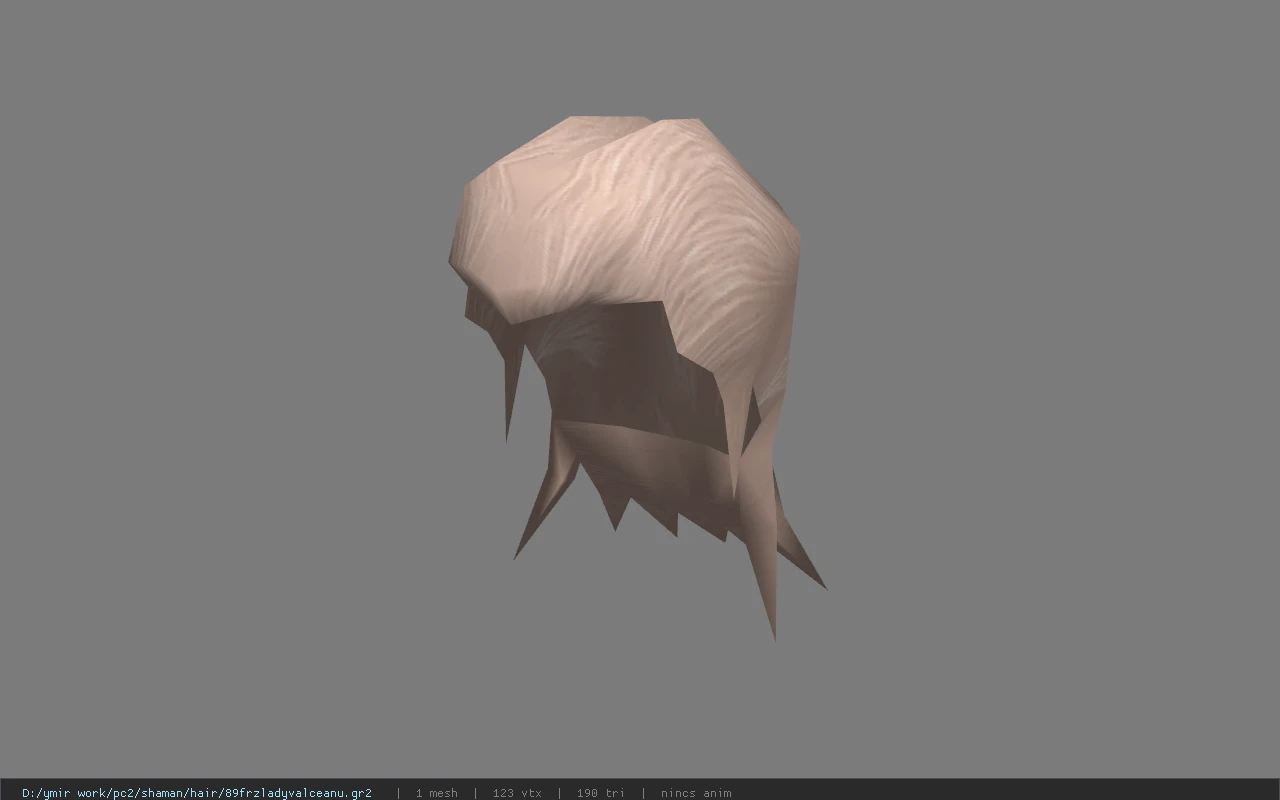Click the '123 vtx' vertex count
The height and width of the screenshot is (800, 1280).
[x=517, y=793]
